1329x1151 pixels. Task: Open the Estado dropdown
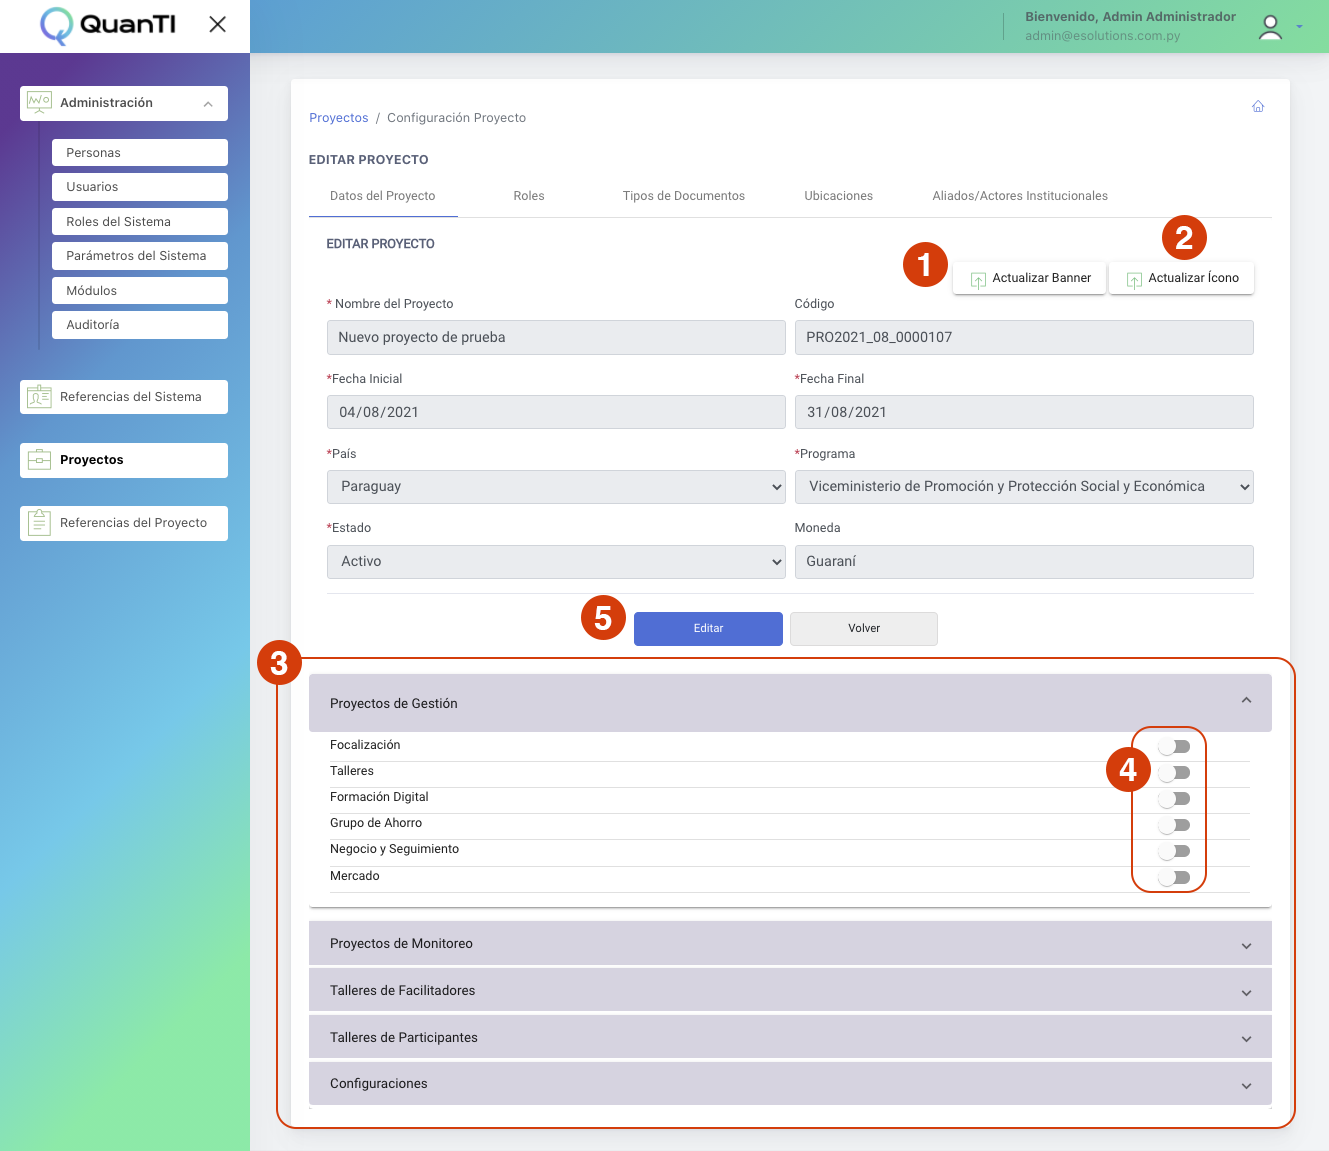[x=556, y=562]
